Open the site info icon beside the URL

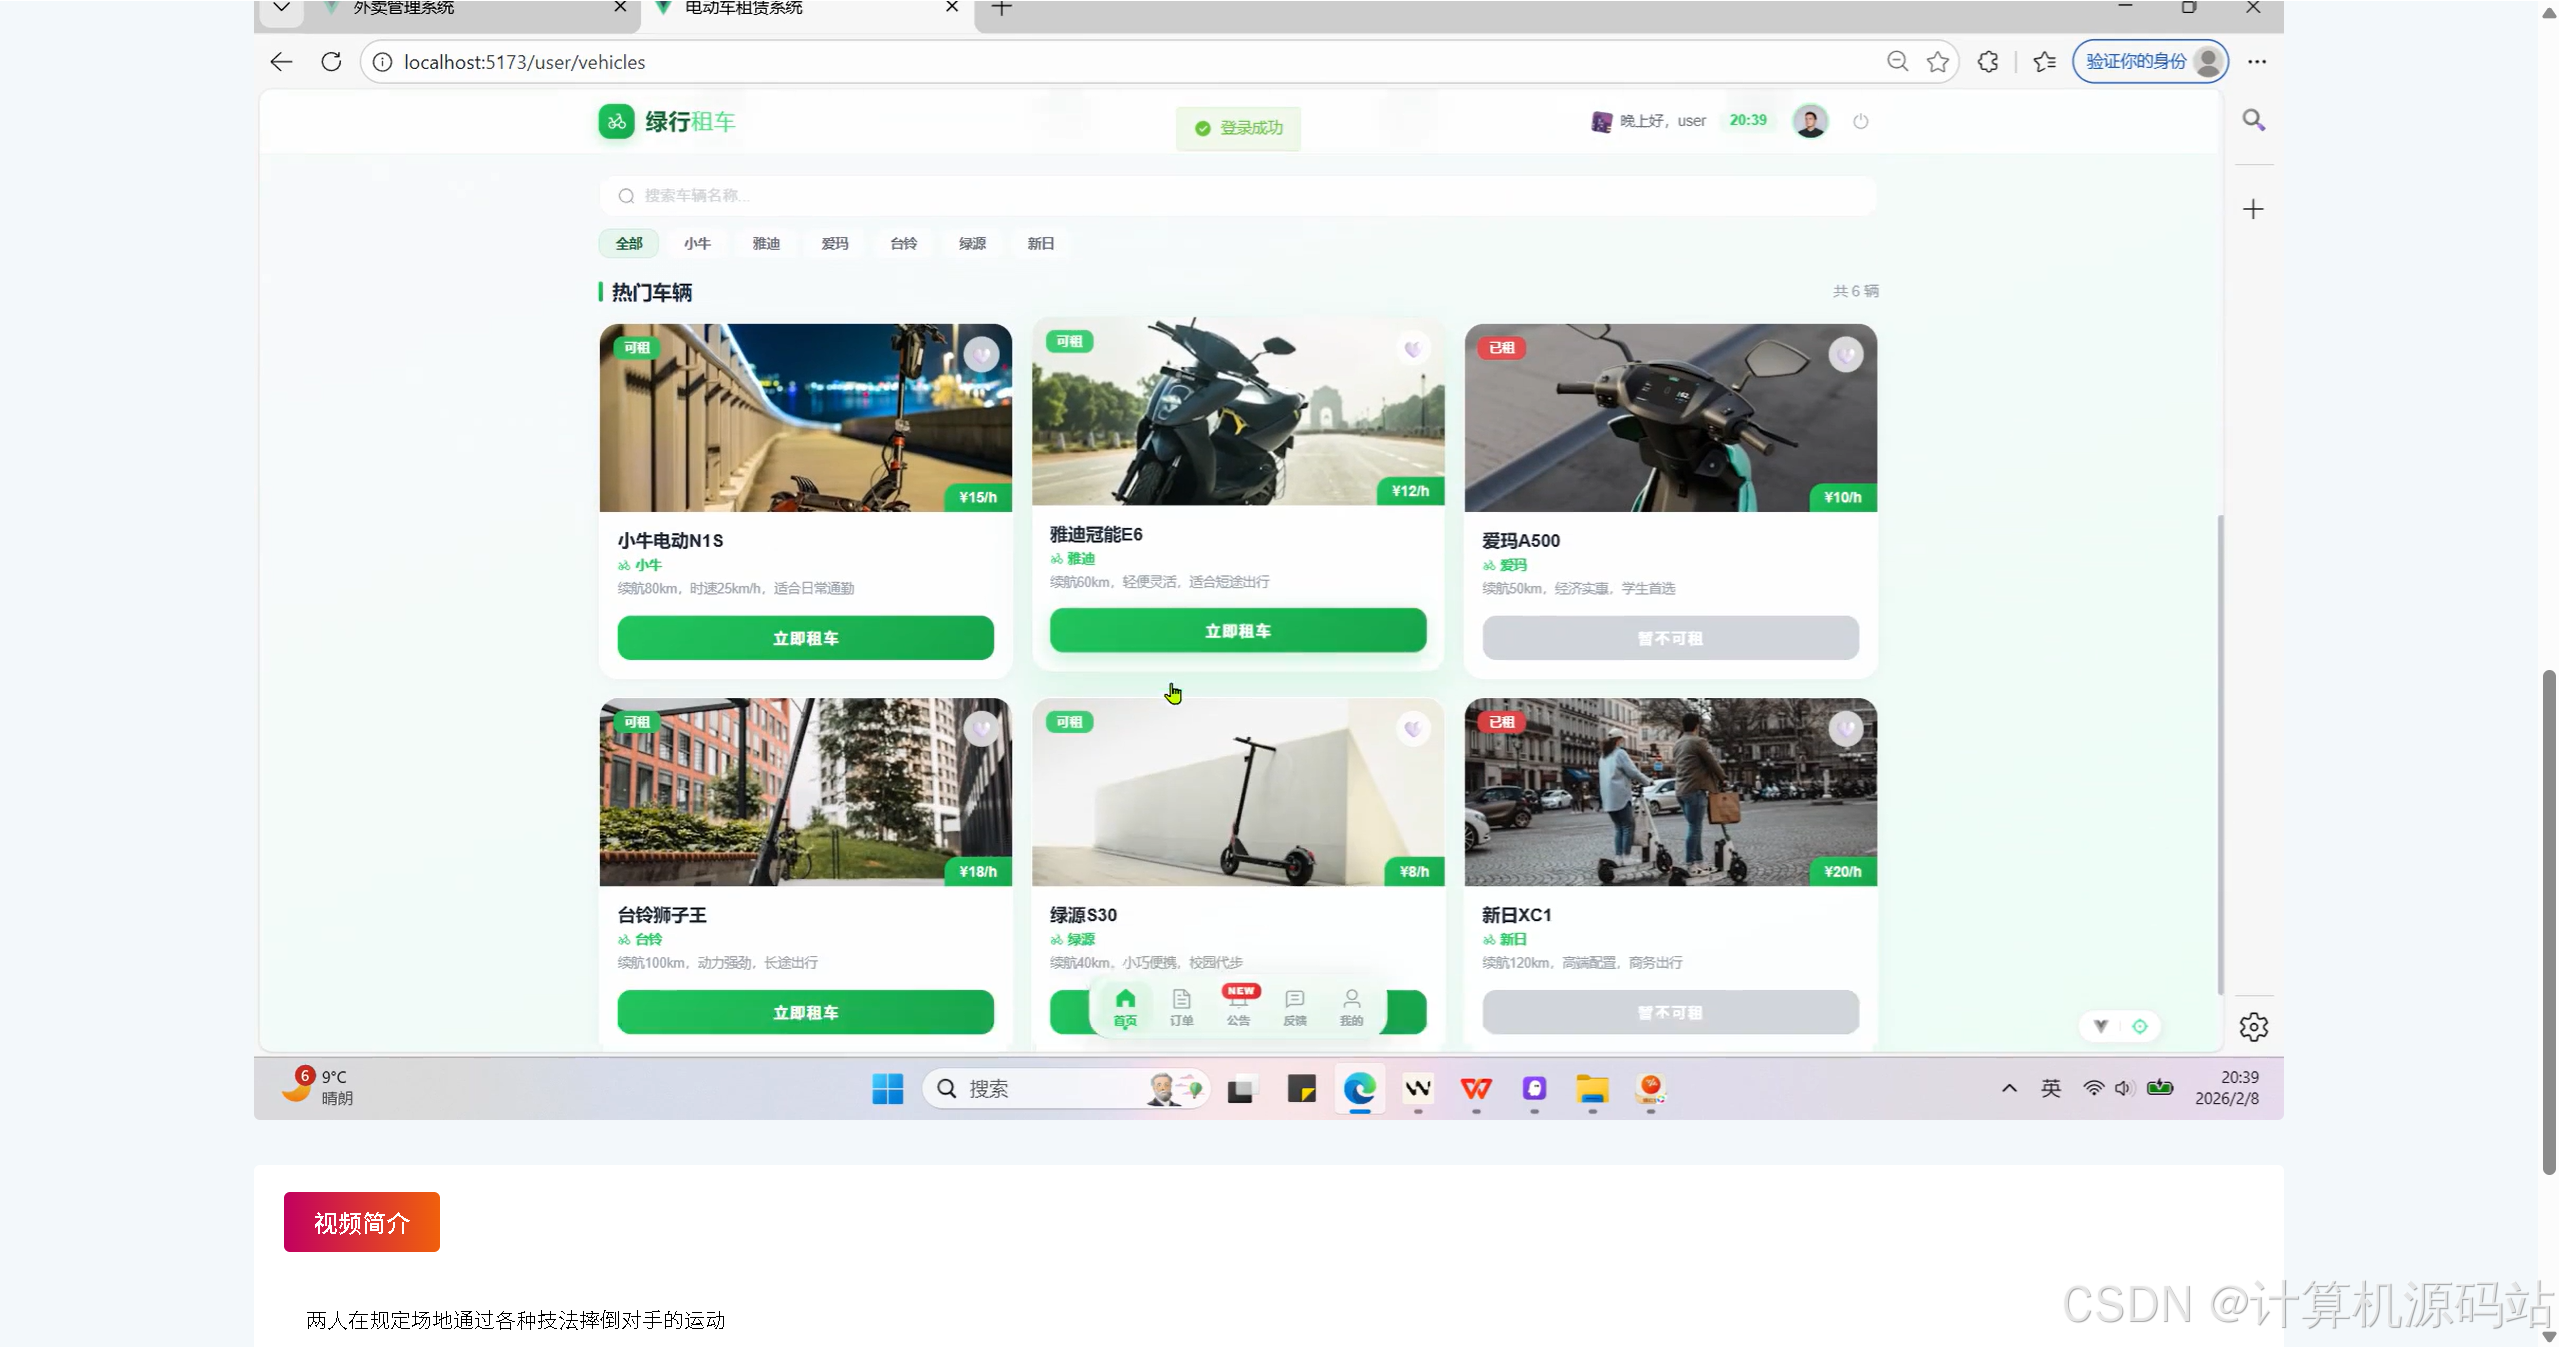pos(382,62)
